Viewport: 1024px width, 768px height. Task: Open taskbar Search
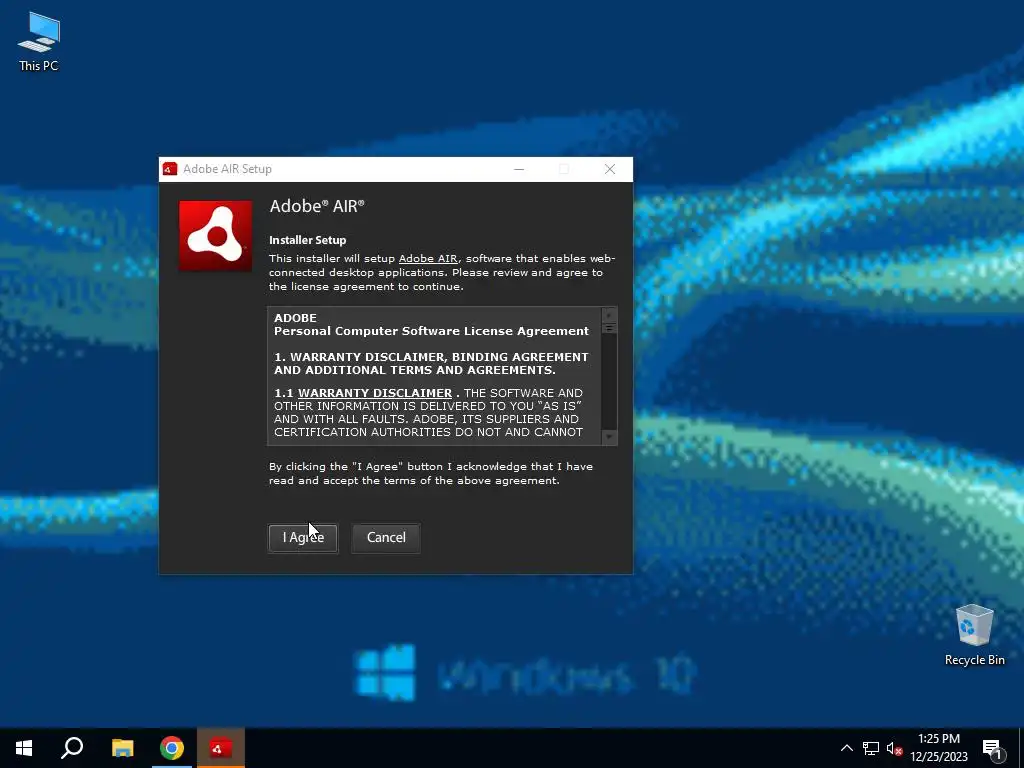(x=72, y=748)
